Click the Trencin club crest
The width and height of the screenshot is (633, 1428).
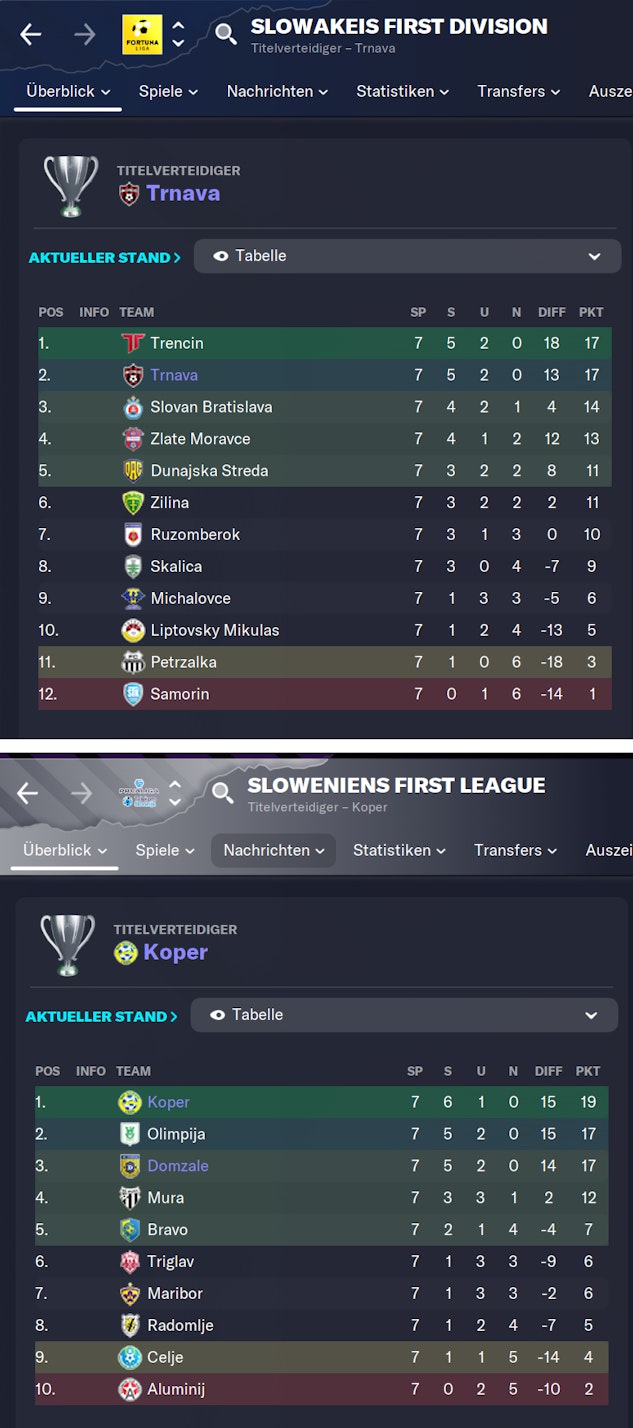click(133, 343)
